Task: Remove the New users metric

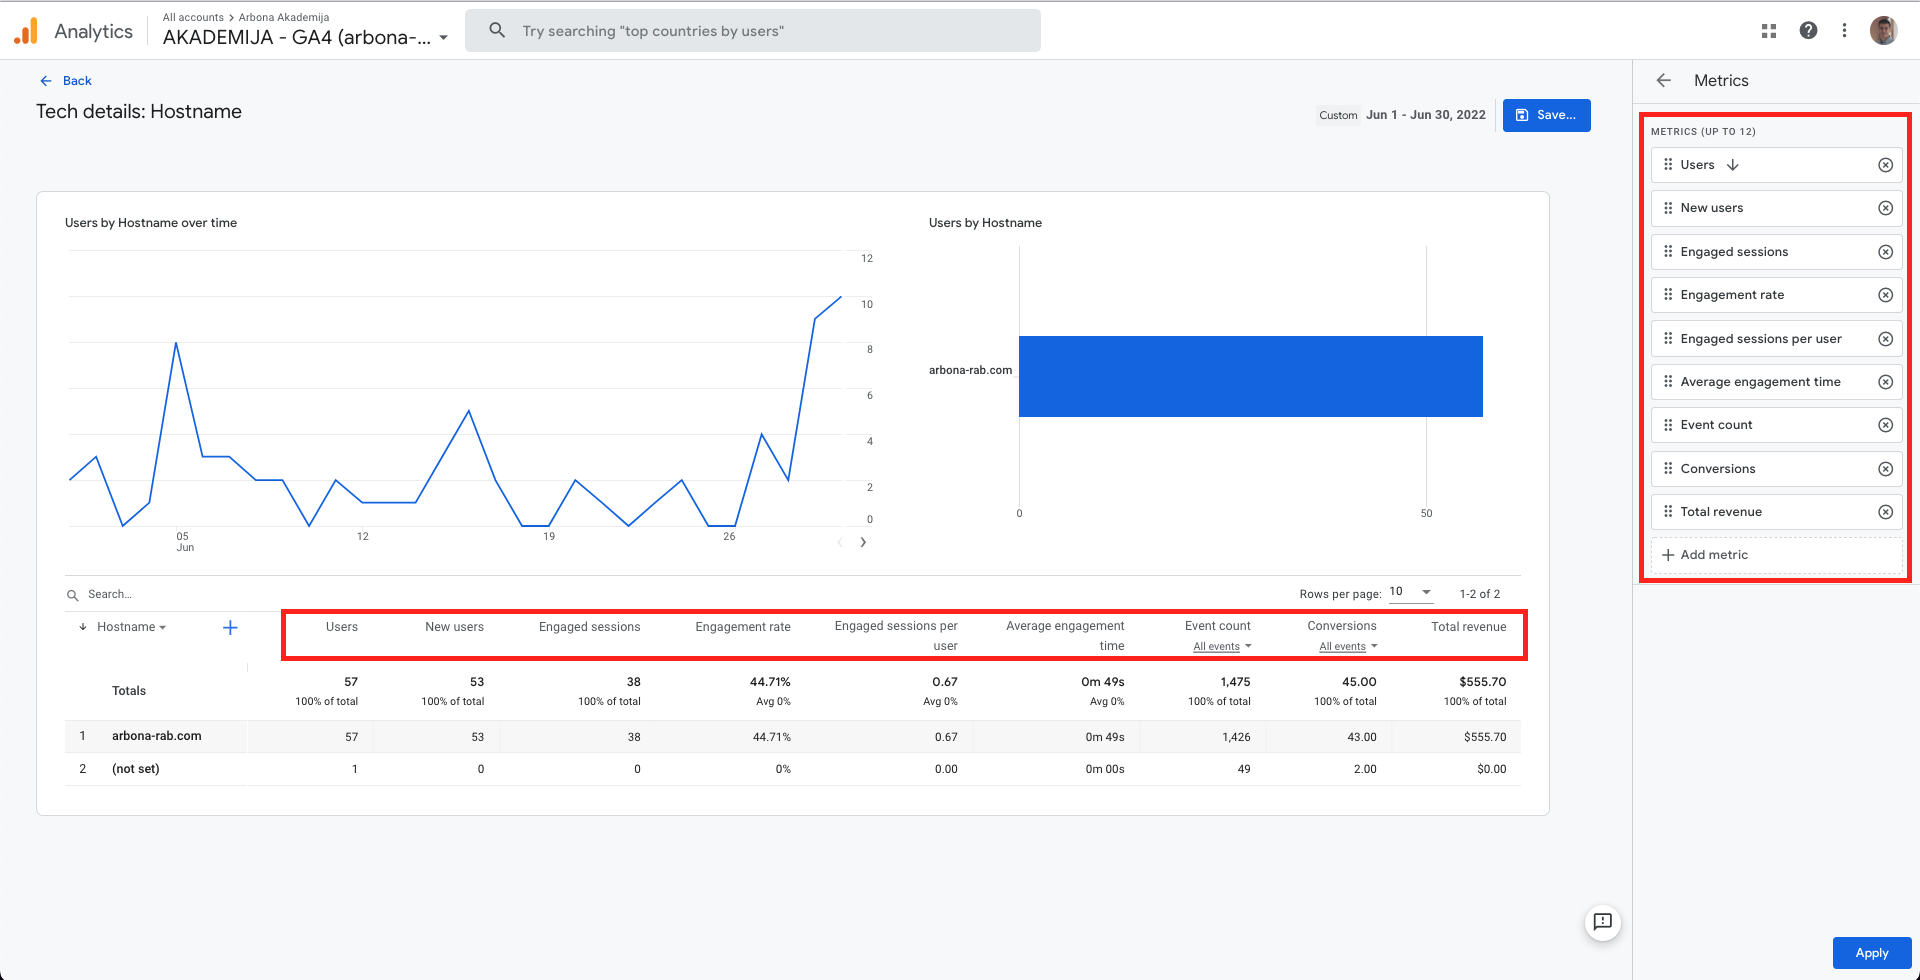Action: [1885, 208]
